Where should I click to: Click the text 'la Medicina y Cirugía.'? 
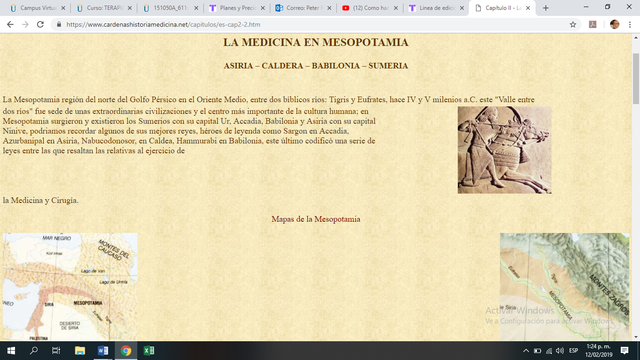tap(40, 200)
